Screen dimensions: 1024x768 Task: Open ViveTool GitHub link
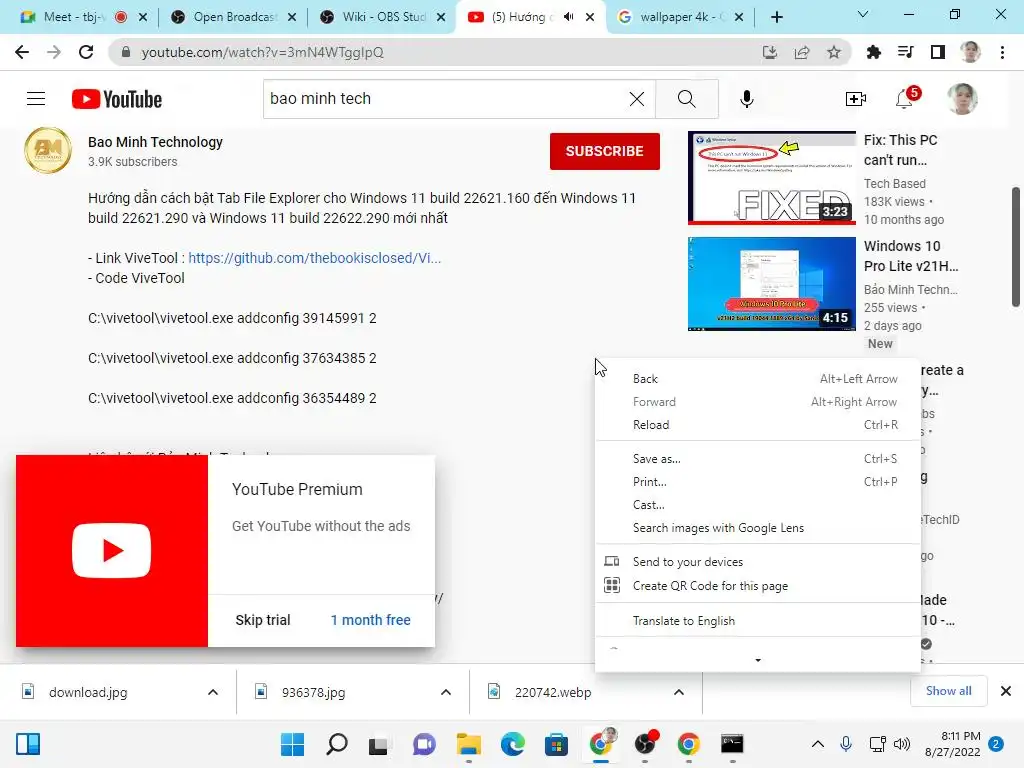tap(315, 258)
